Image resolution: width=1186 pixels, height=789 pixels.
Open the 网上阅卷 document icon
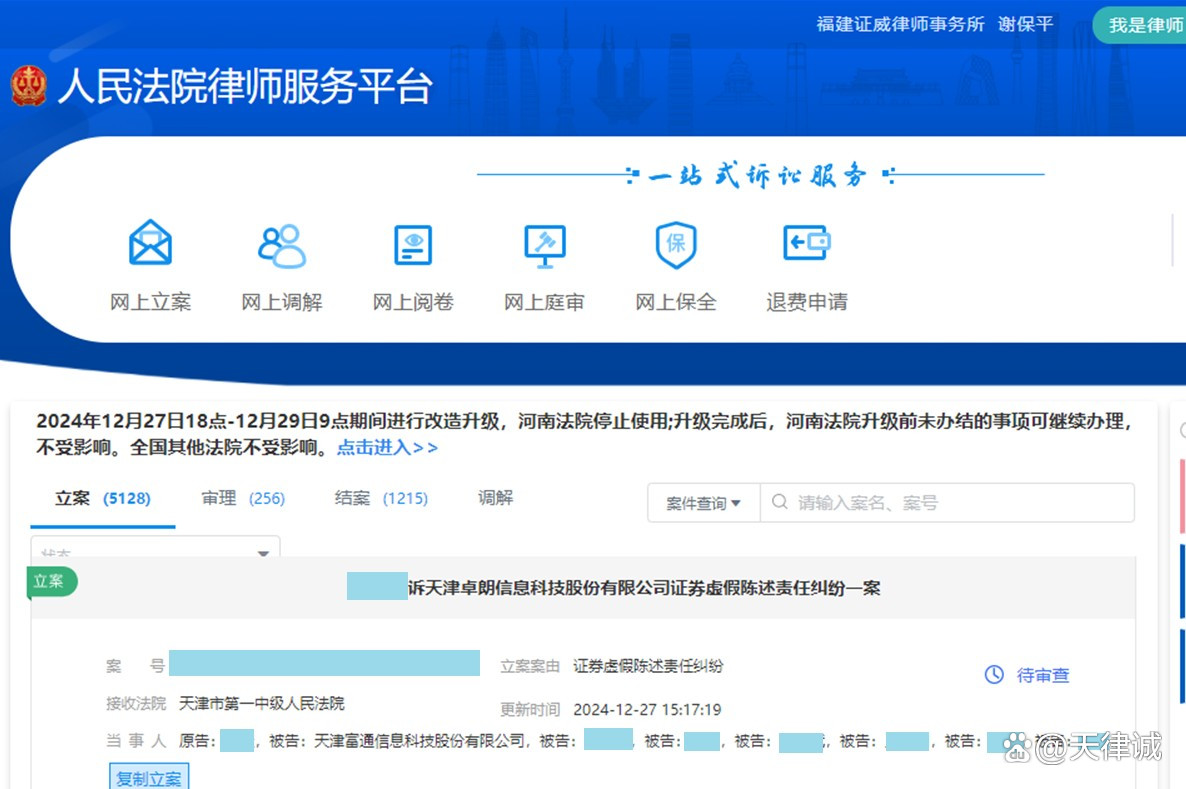coord(413,244)
